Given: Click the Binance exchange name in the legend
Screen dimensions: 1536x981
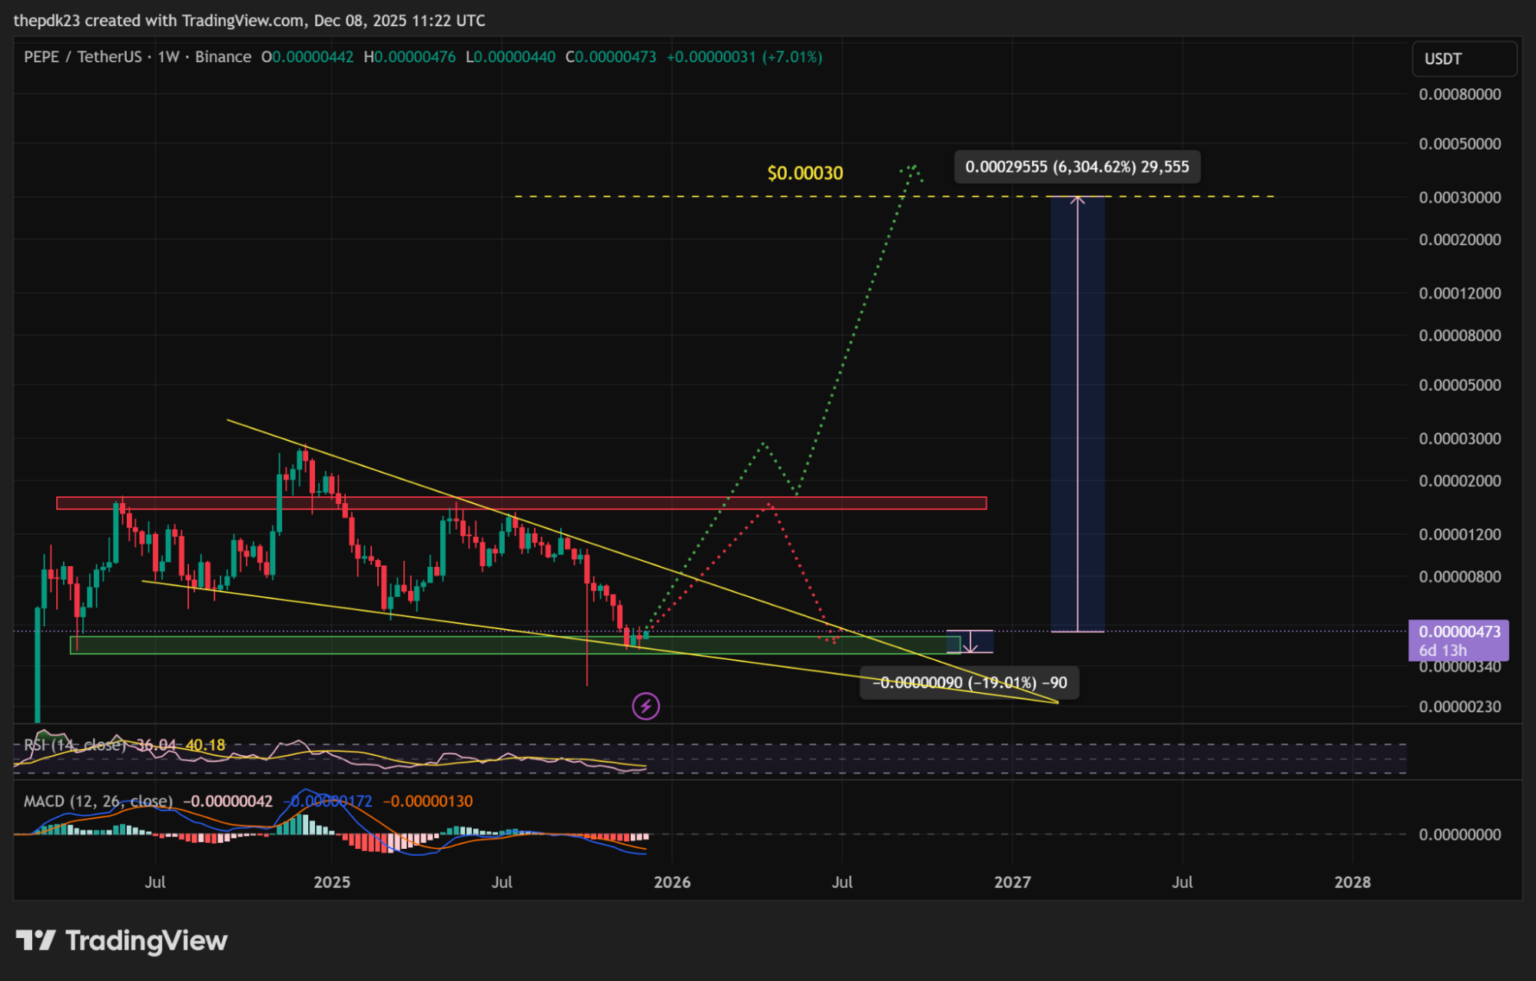Looking at the screenshot, I should (223, 57).
